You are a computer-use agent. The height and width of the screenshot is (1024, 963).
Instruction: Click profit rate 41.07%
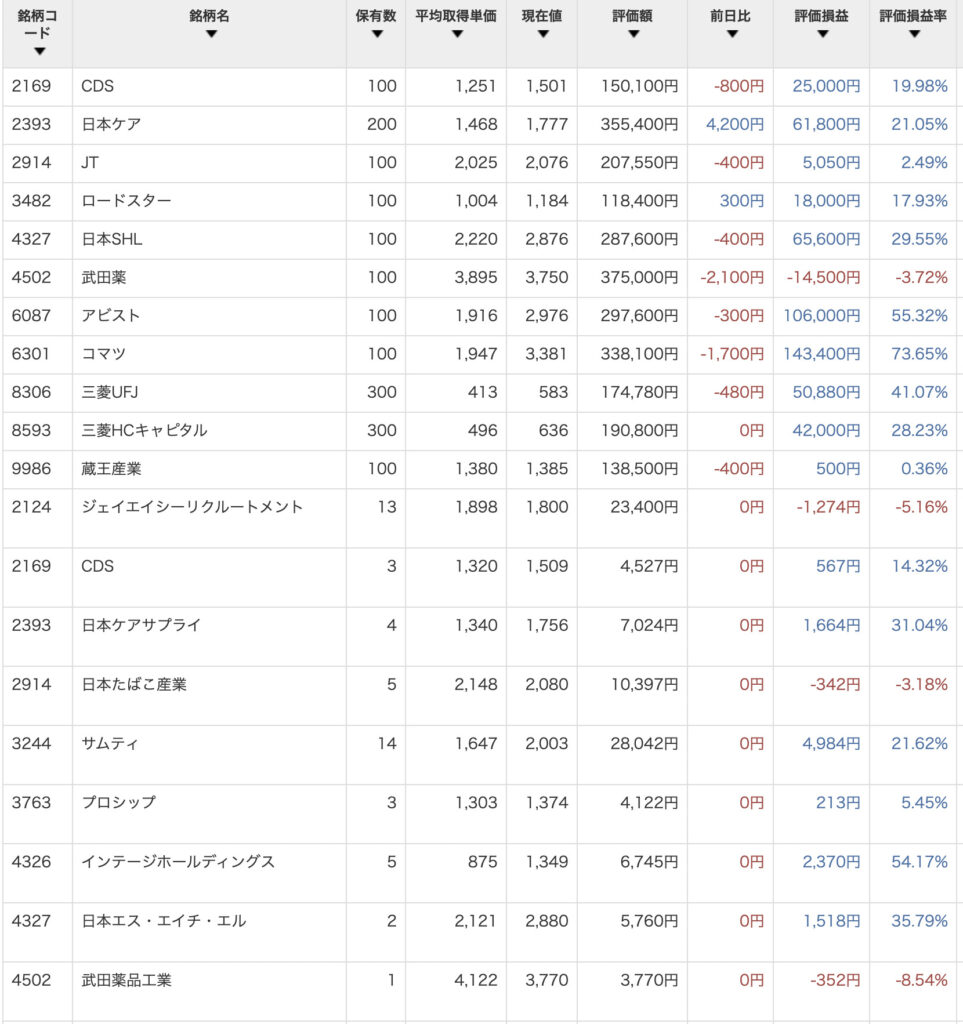pos(919,392)
